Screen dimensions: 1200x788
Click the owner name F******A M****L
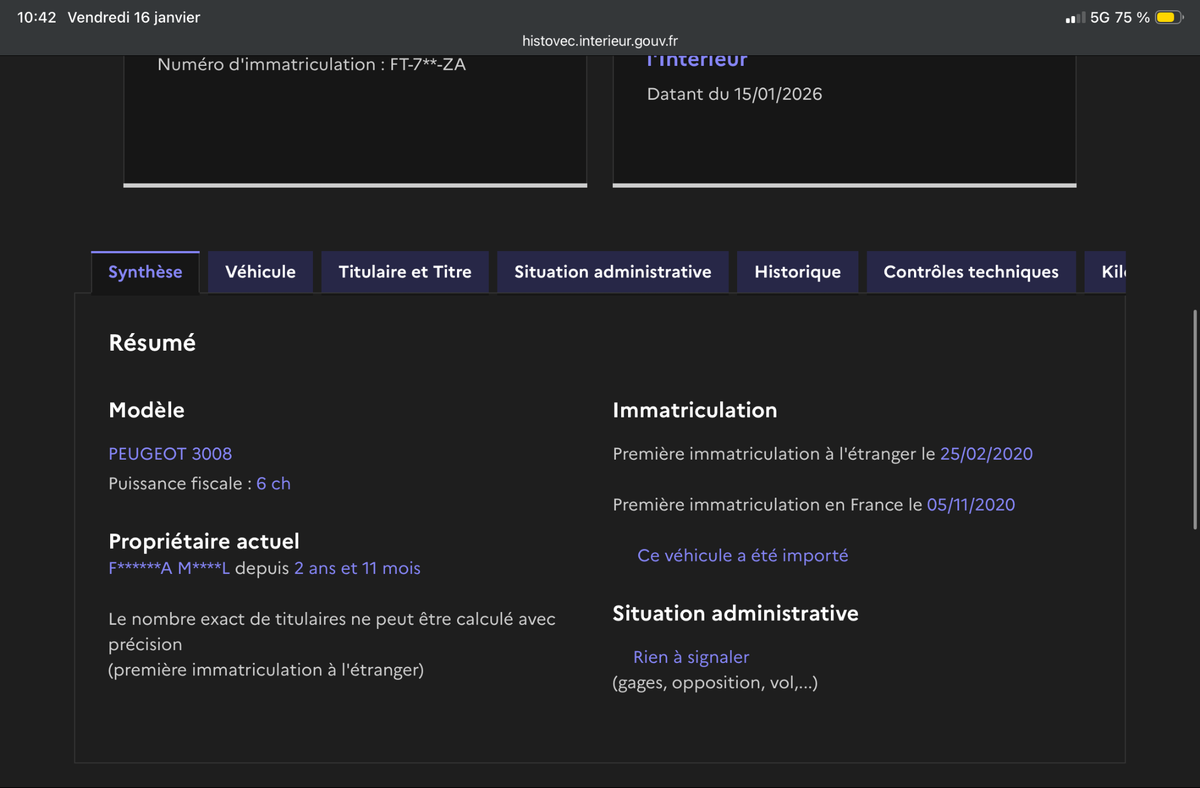coord(169,569)
